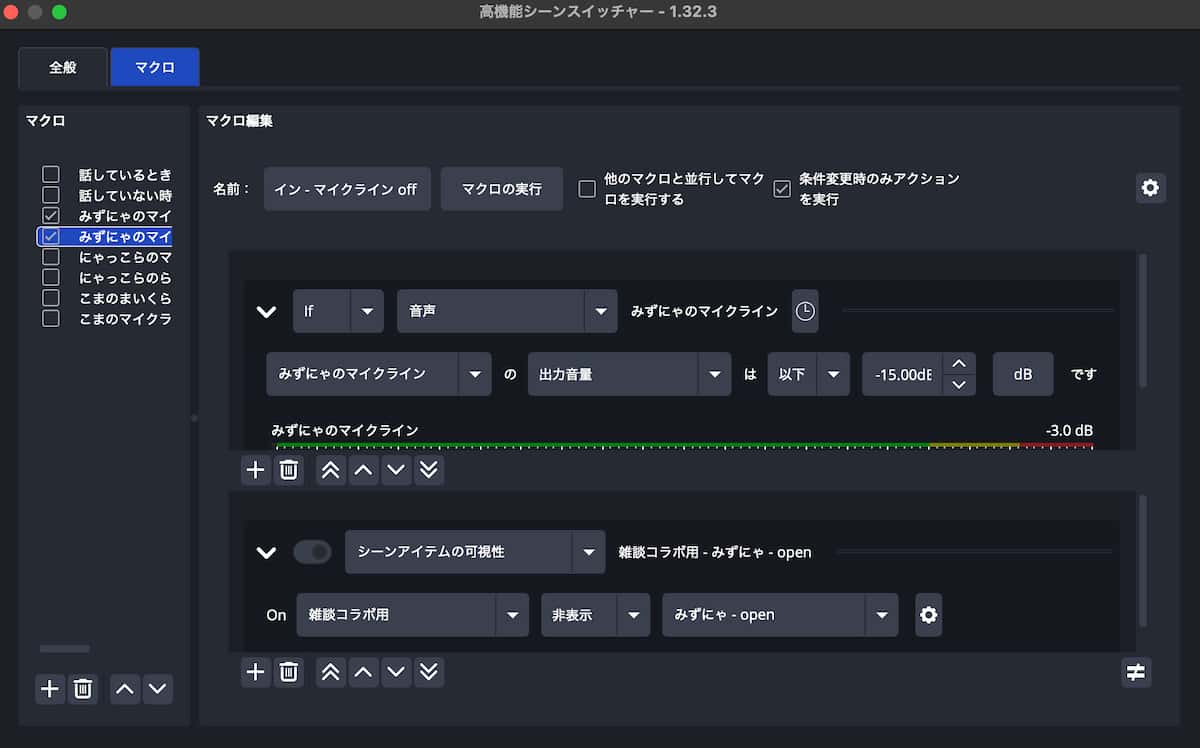Click the dB unit button
Image resolution: width=1200 pixels, height=748 pixels.
click(1022, 374)
